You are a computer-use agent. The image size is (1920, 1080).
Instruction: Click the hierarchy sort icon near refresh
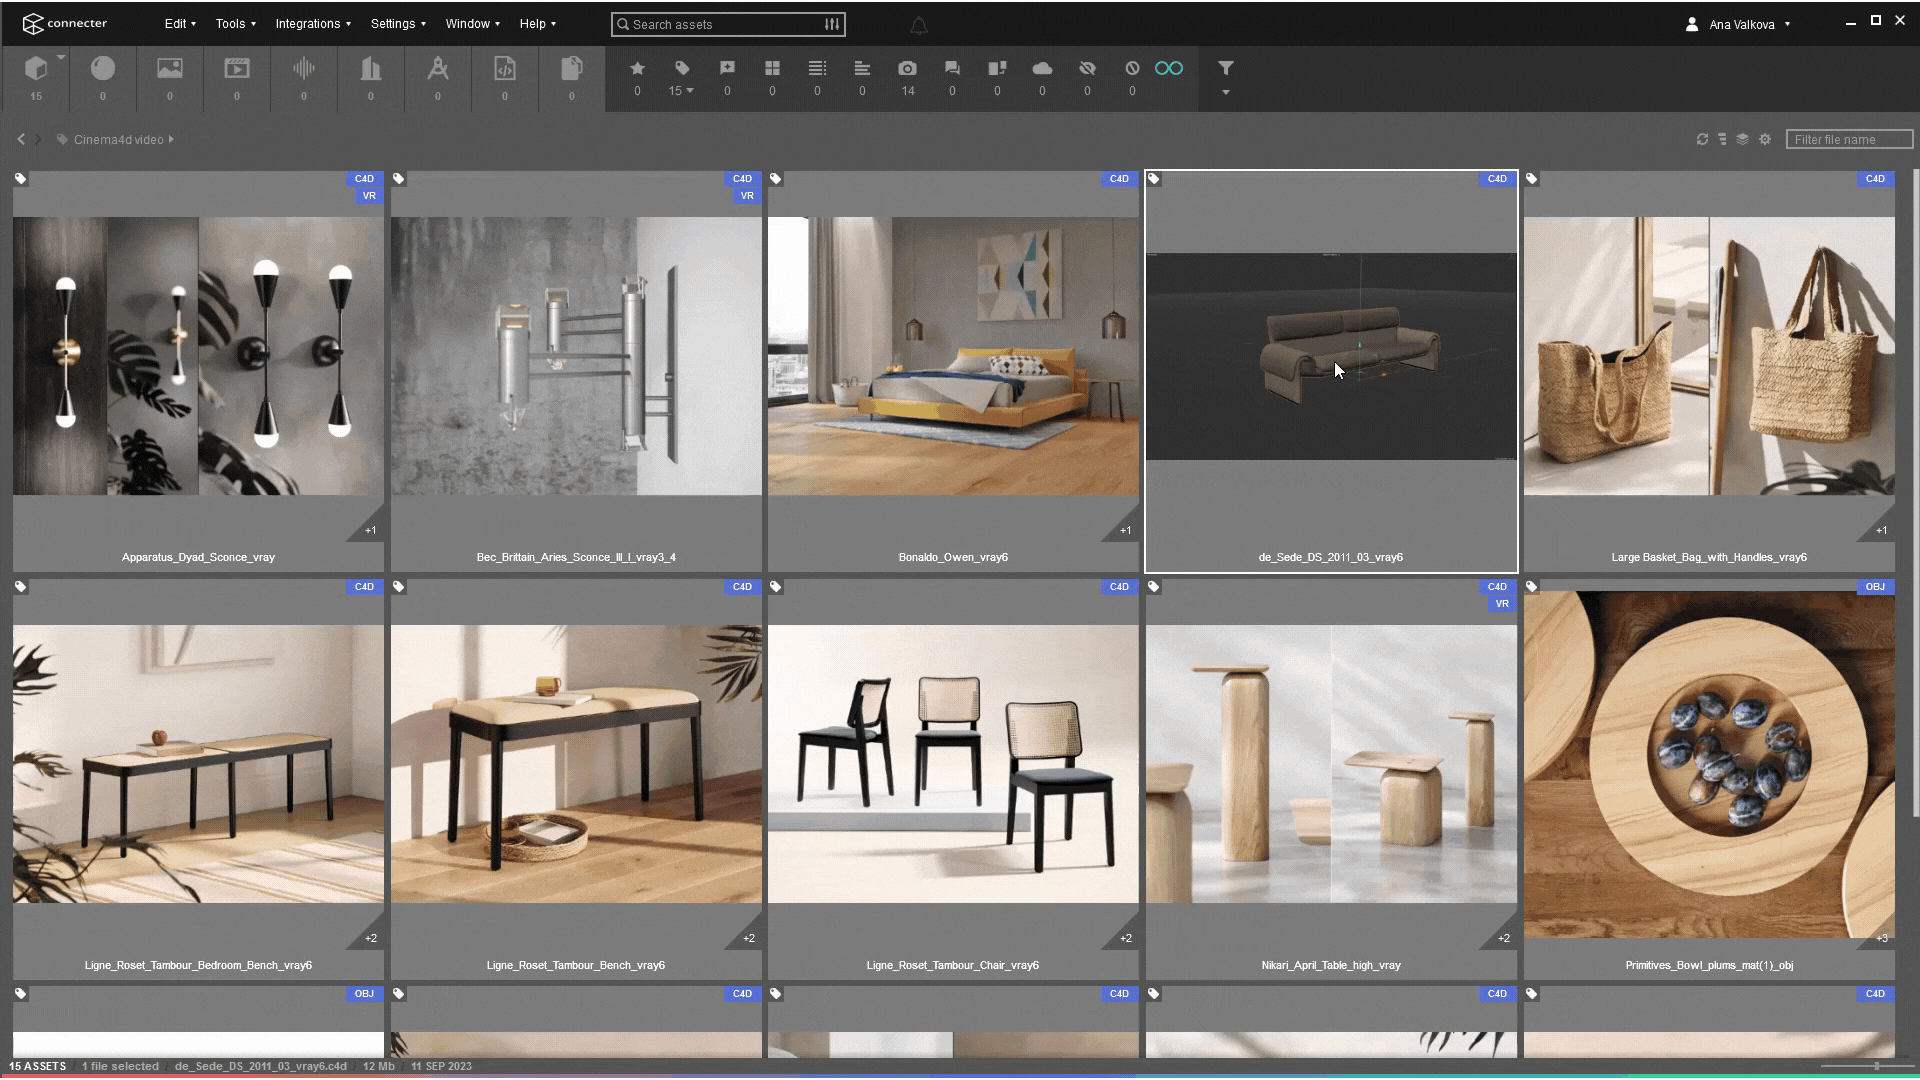[x=1722, y=139]
